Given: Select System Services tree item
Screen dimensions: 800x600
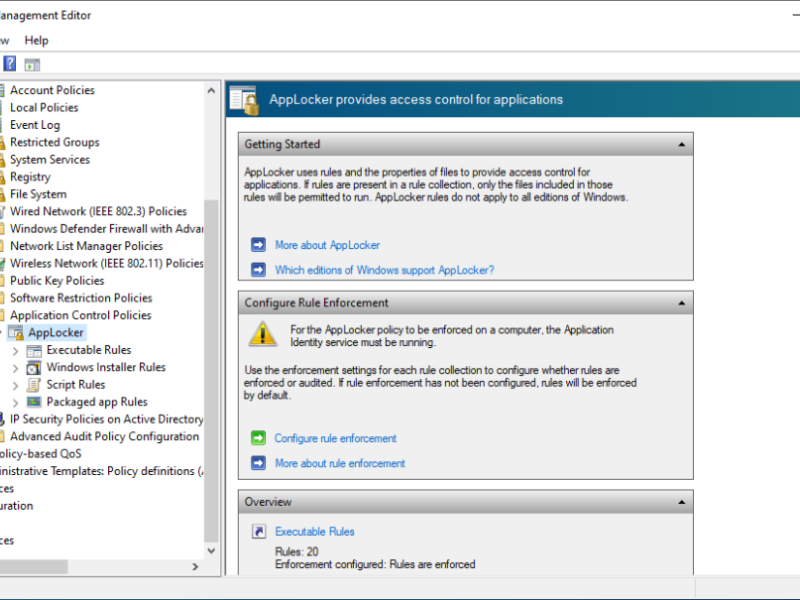Looking at the screenshot, I should point(49,160).
